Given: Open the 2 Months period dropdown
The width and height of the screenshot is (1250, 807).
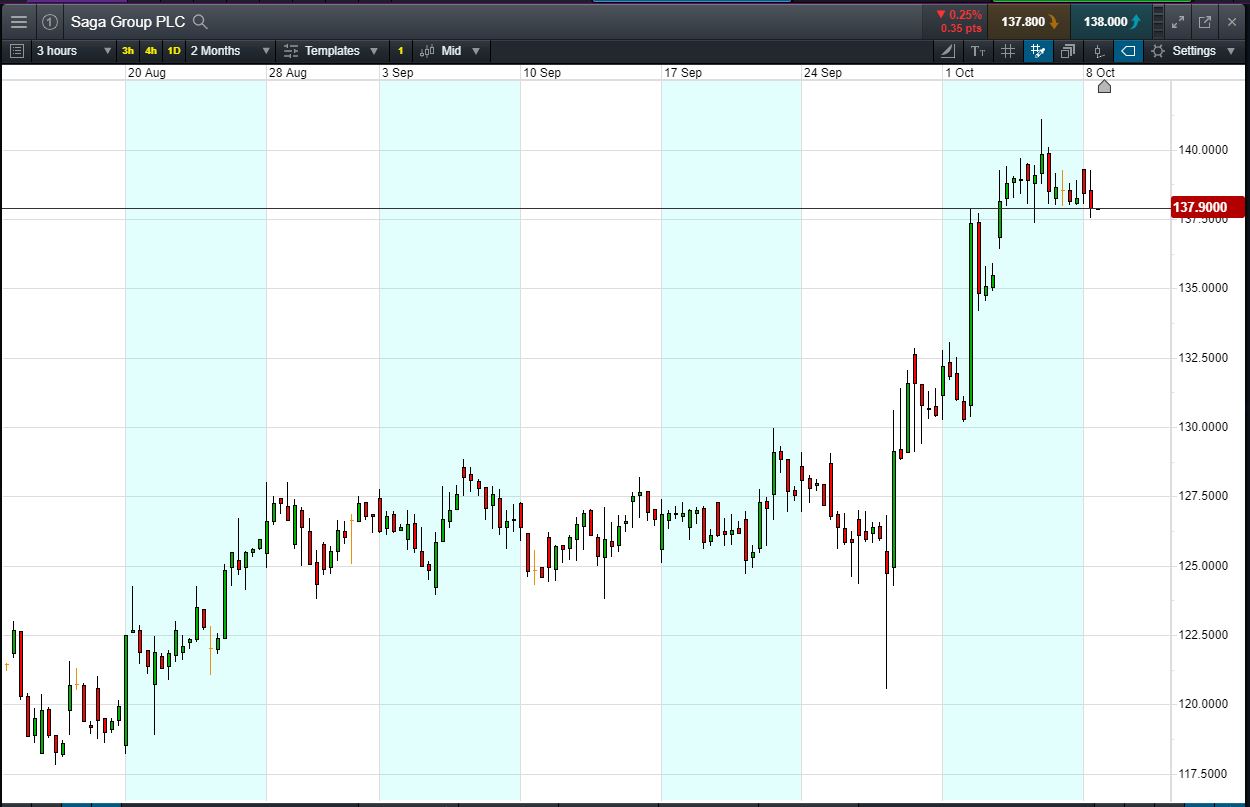Looking at the screenshot, I should coord(230,50).
